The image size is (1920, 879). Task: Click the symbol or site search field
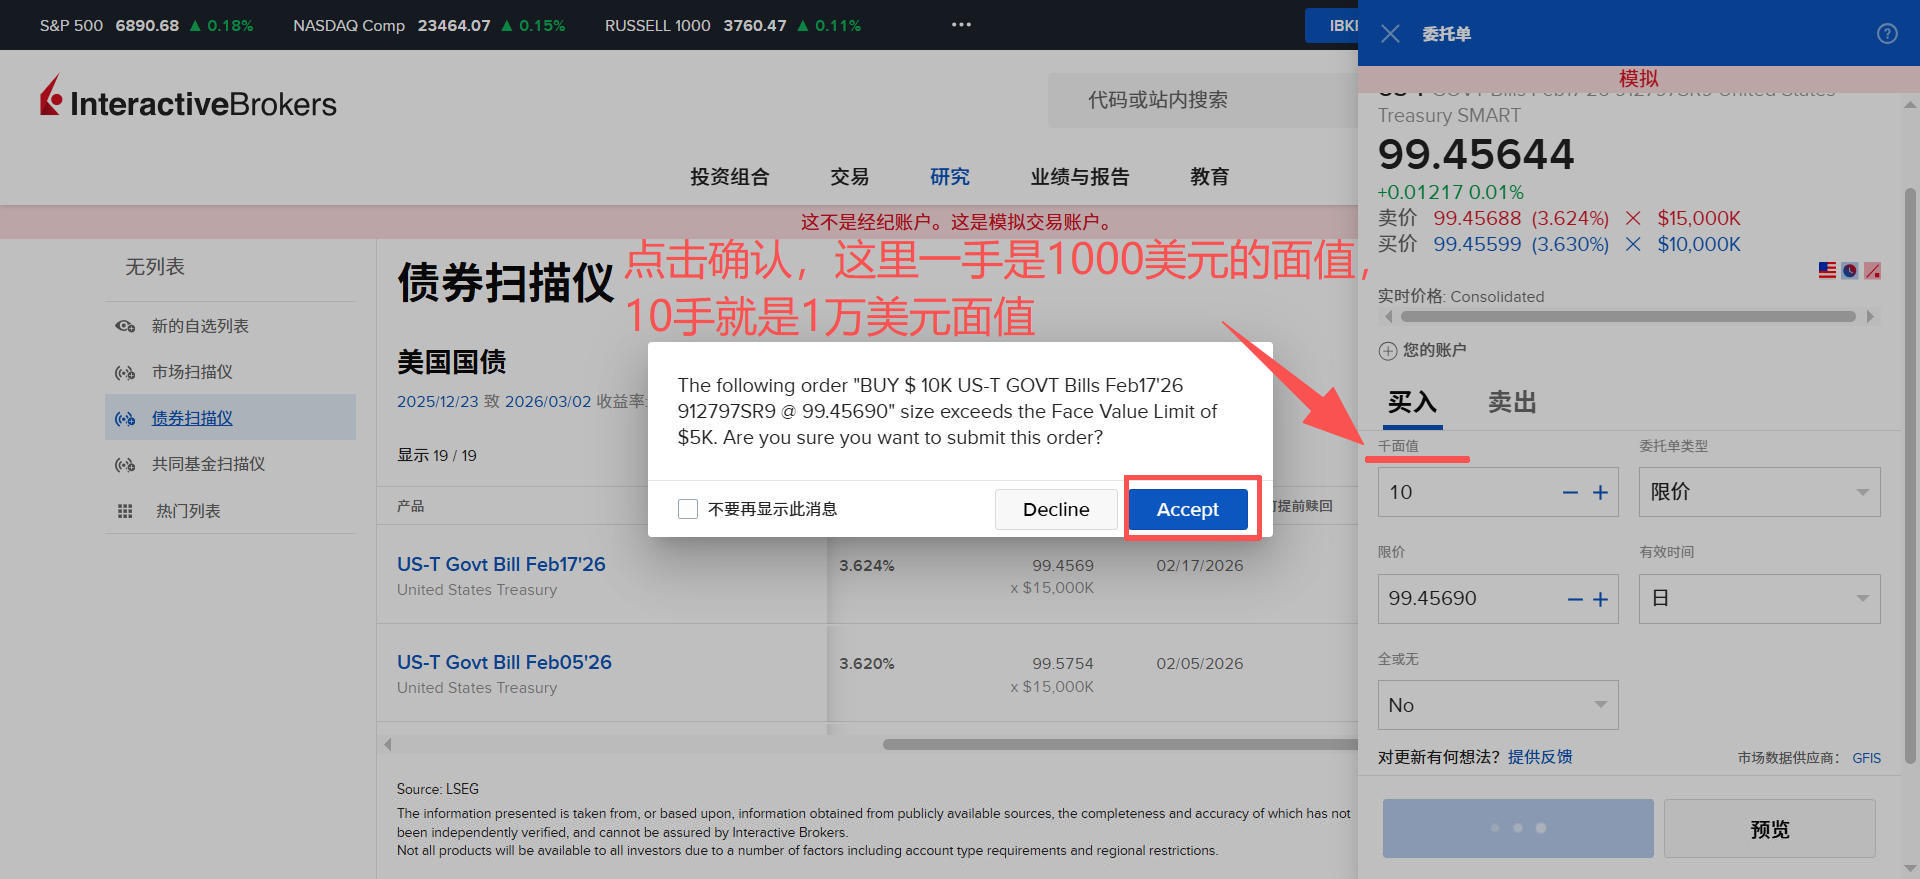pyautogui.click(x=1200, y=100)
